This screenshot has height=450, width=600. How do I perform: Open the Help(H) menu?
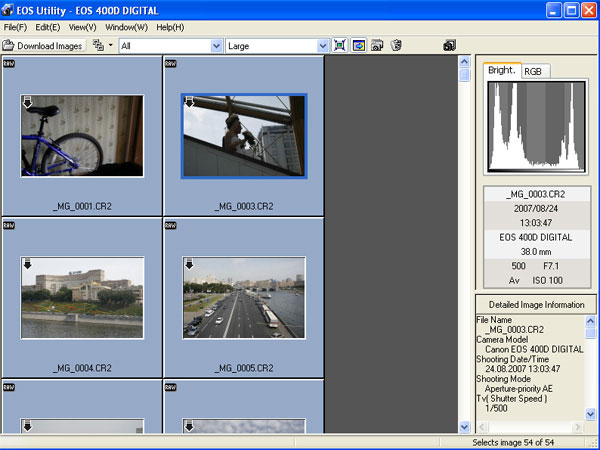point(170,28)
